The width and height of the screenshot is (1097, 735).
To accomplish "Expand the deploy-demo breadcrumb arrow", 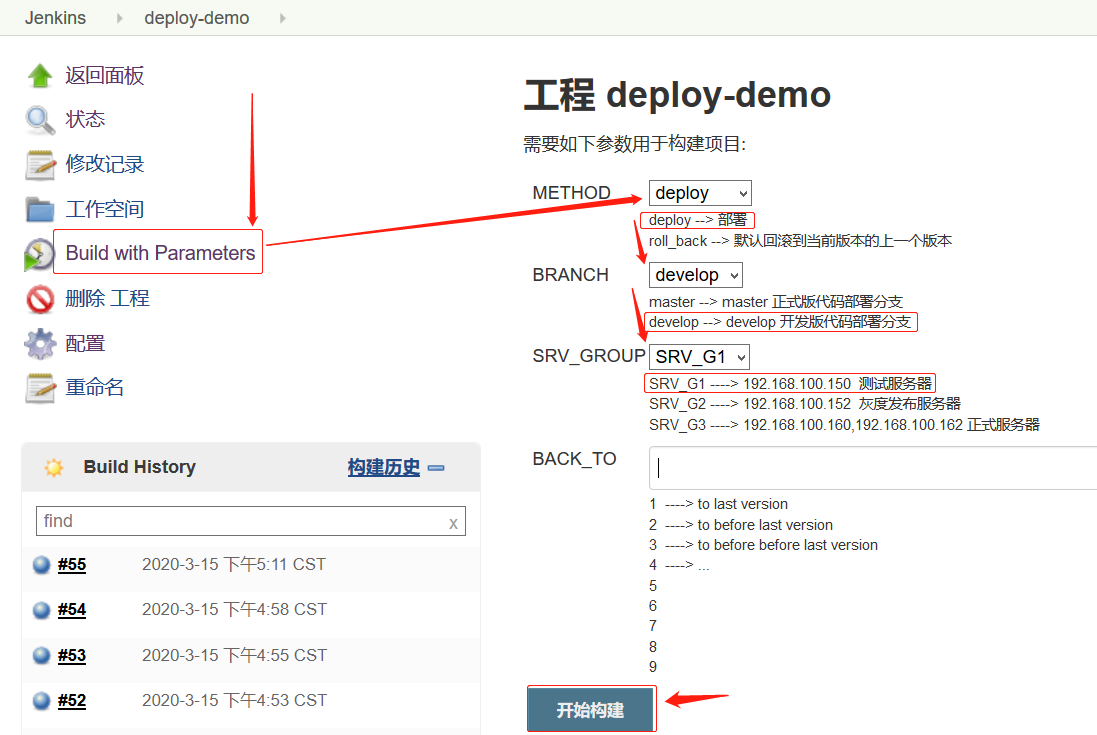I will point(283,18).
